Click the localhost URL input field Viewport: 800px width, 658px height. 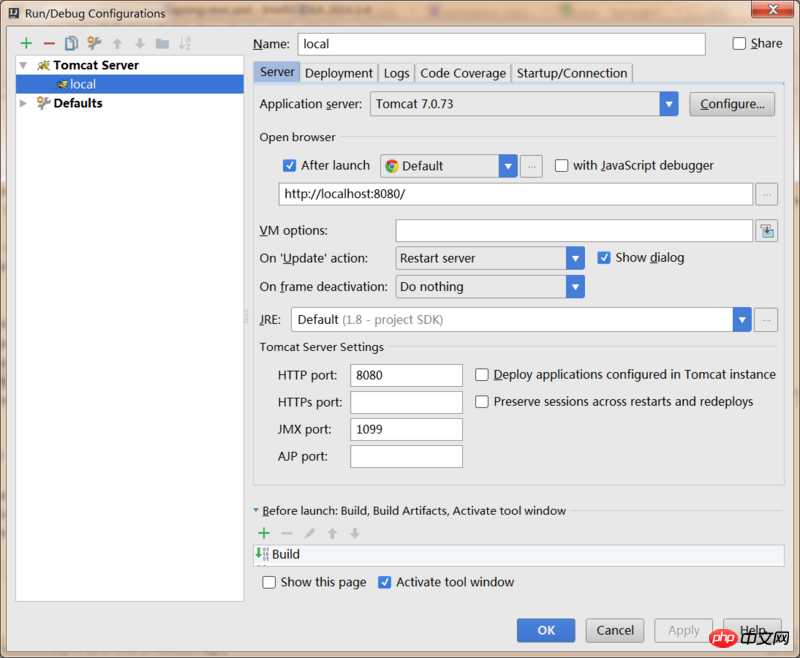[516, 194]
